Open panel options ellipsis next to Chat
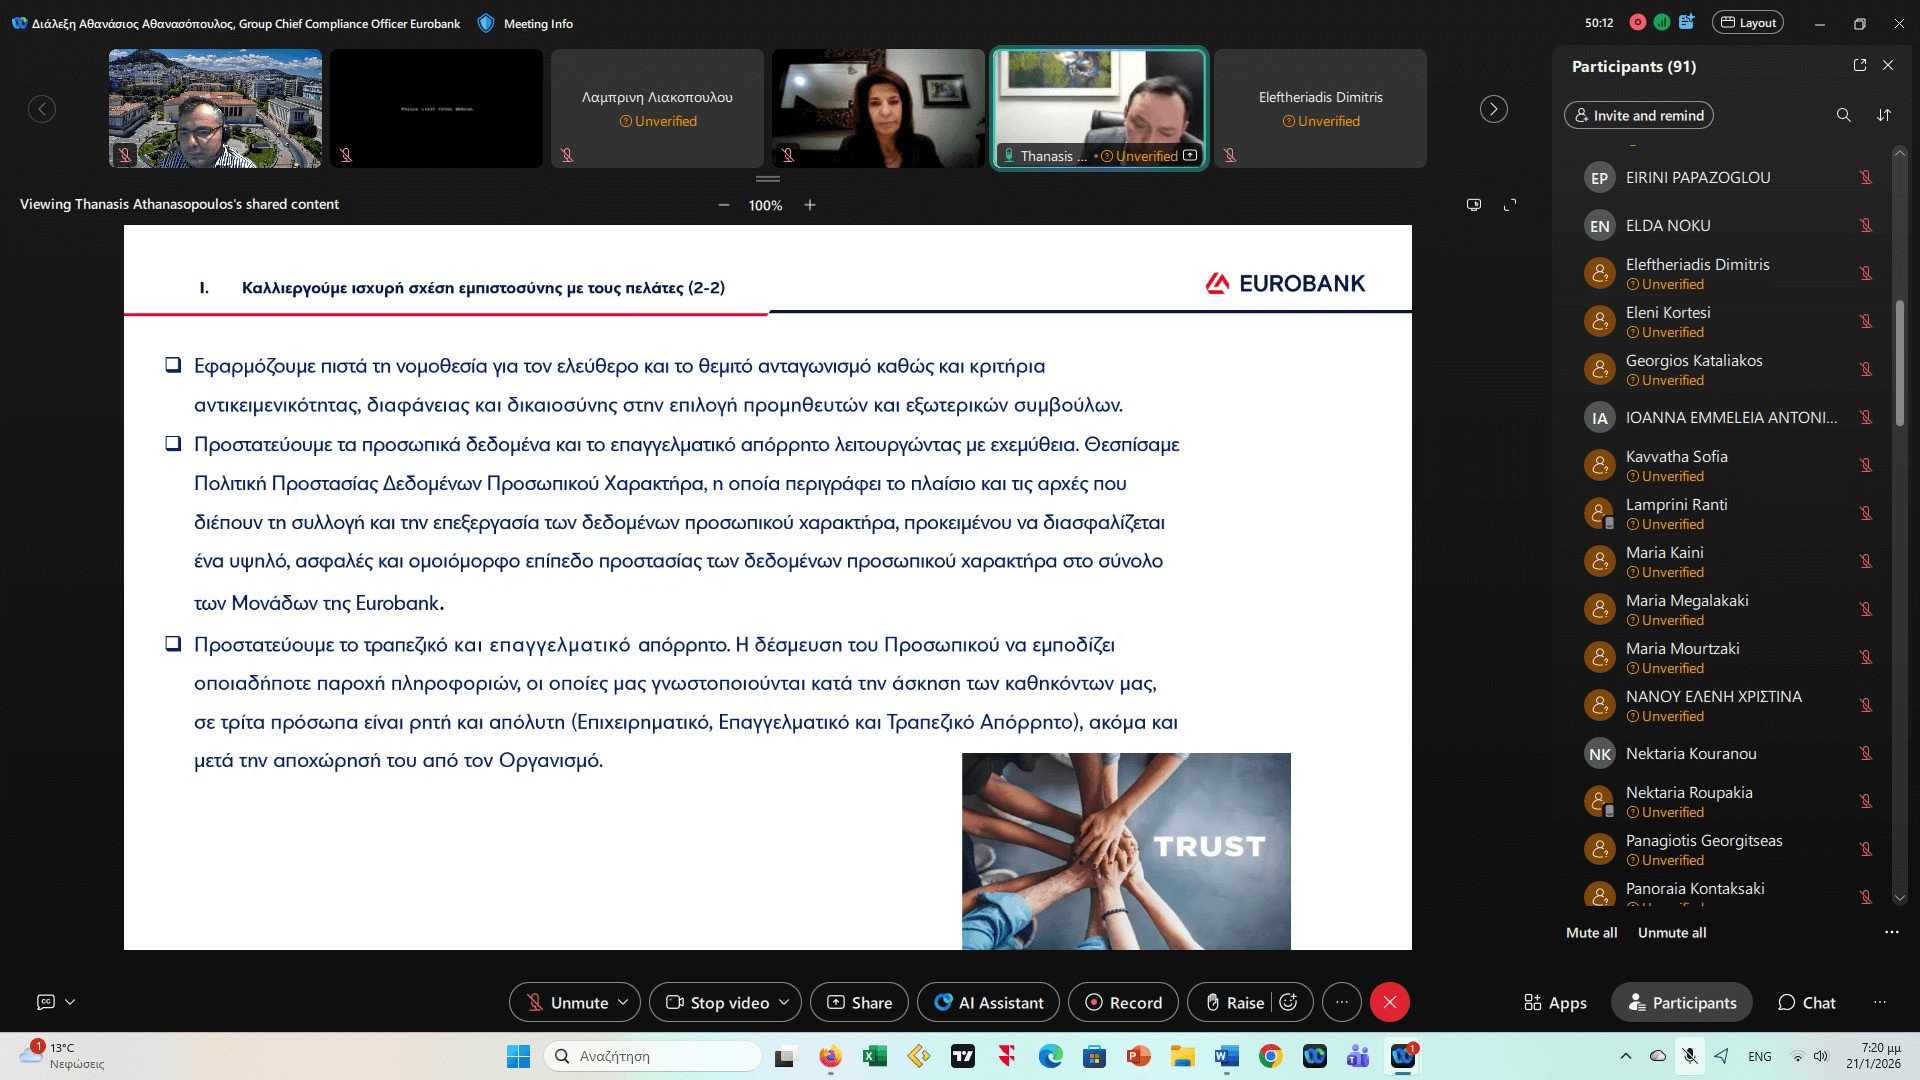This screenshot has width=1920, height=1080. pos(1880,1002)
